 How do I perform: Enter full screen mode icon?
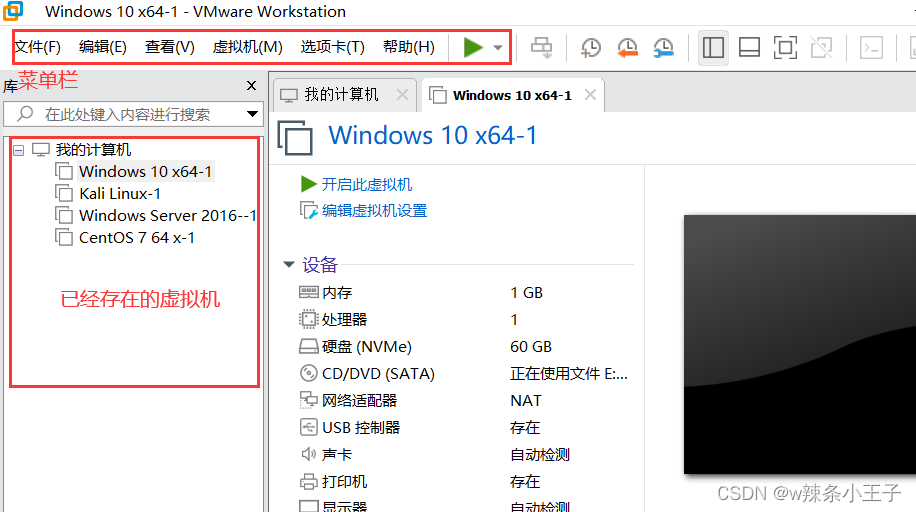tap(785, 47)
